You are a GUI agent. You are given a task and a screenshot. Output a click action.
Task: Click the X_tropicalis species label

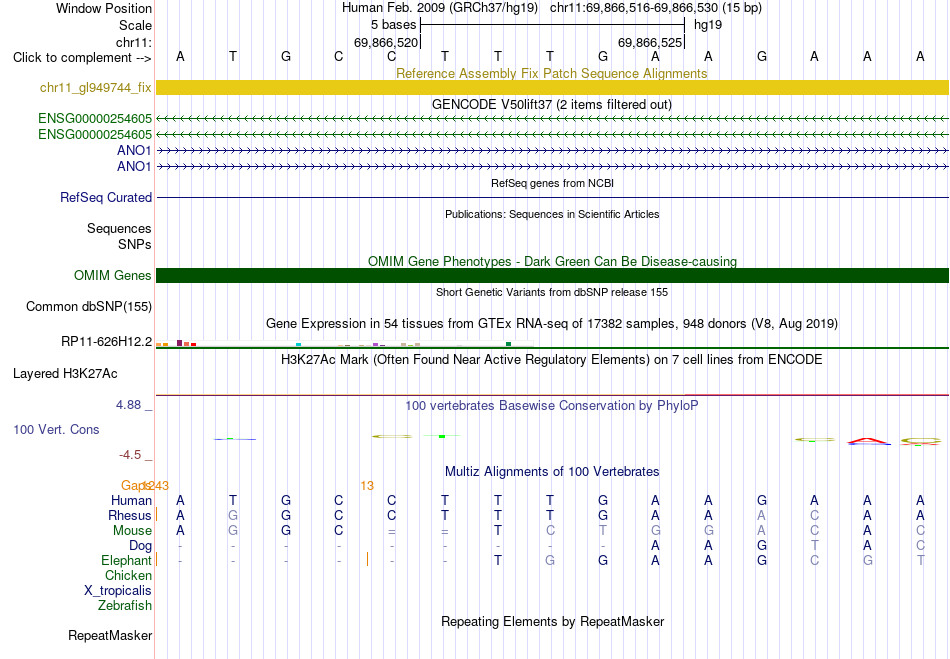coord(118,591)
